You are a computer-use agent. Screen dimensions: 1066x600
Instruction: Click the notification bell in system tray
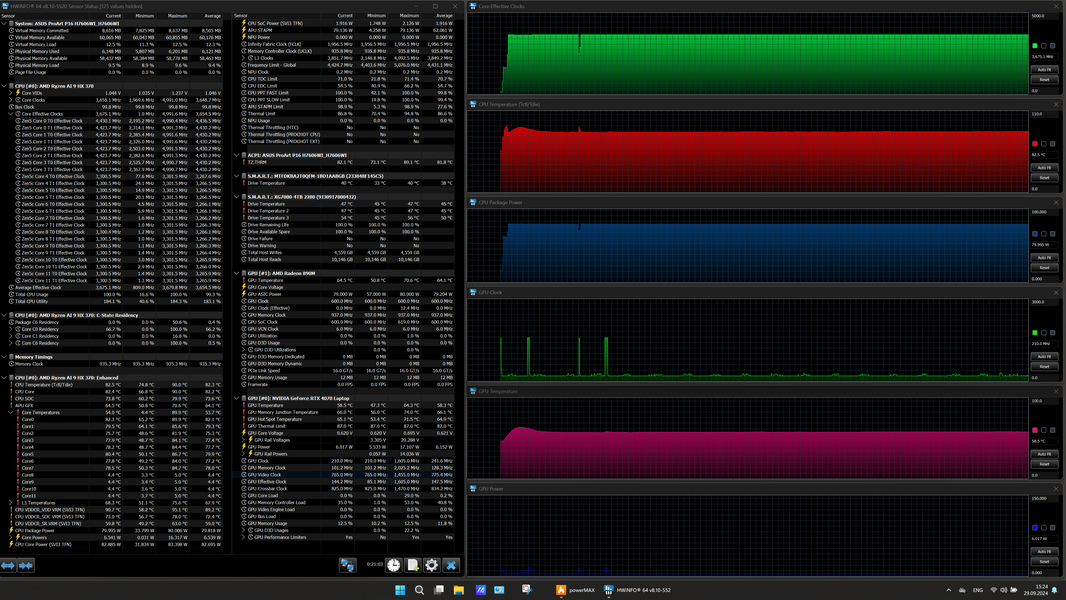[1054, 590]
